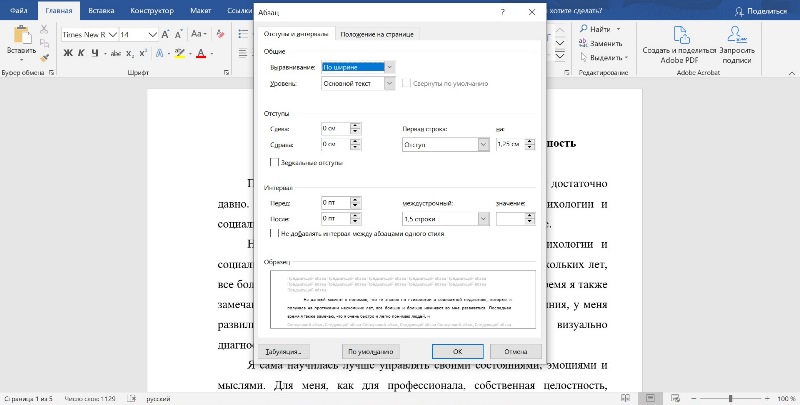Screen dimensions: 800x405
Task: Expand the Уровень outline level dropdown
Action: (390, 84)
